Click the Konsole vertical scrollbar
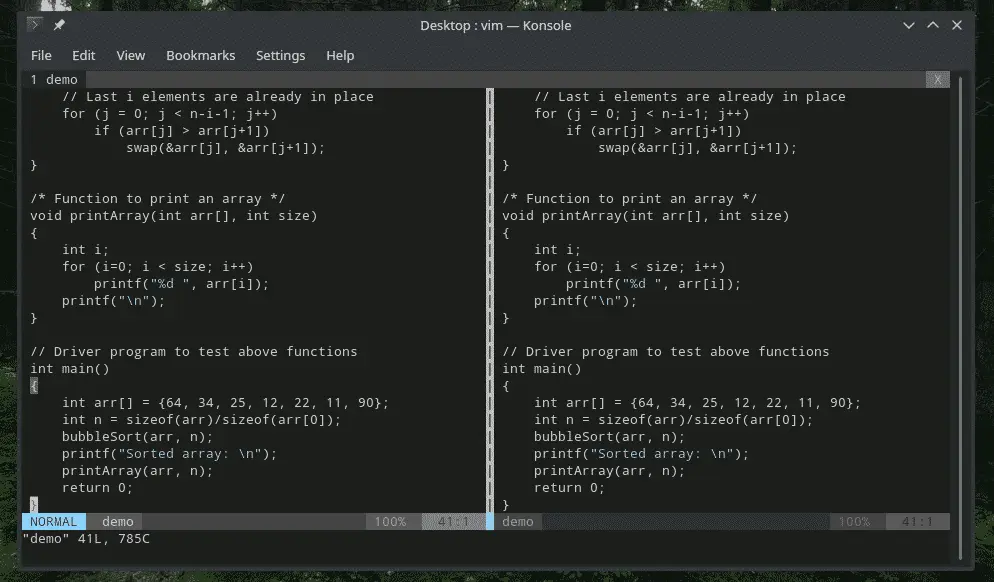994x582 pixels. (960, 317)
